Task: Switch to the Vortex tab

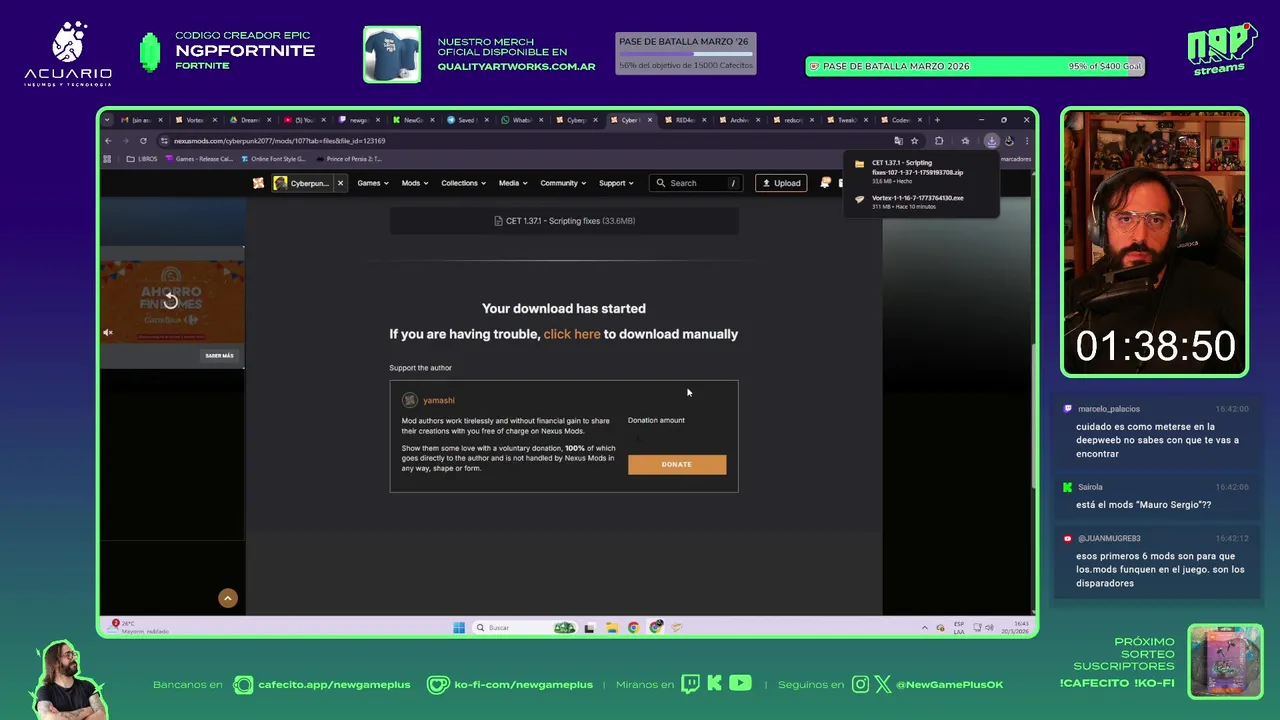Action: coord(195,120)
